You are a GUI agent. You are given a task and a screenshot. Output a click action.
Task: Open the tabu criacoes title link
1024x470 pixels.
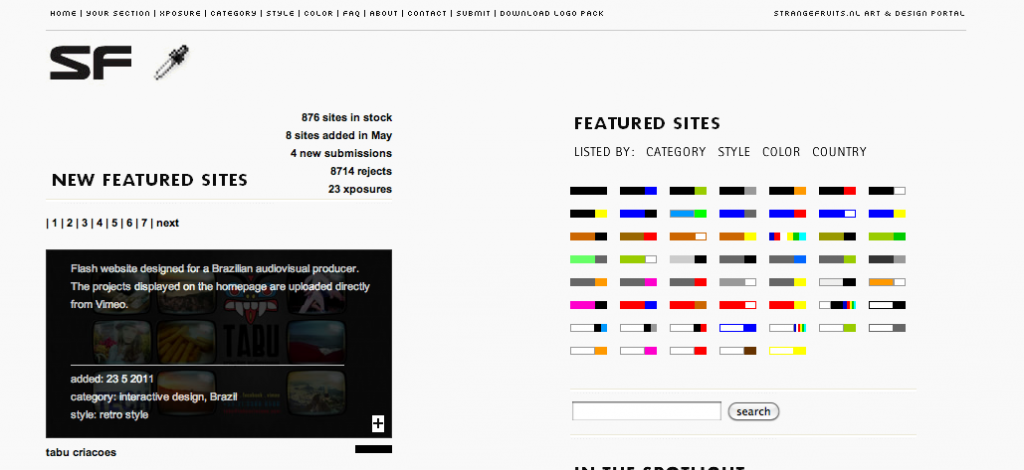point(81,452)
